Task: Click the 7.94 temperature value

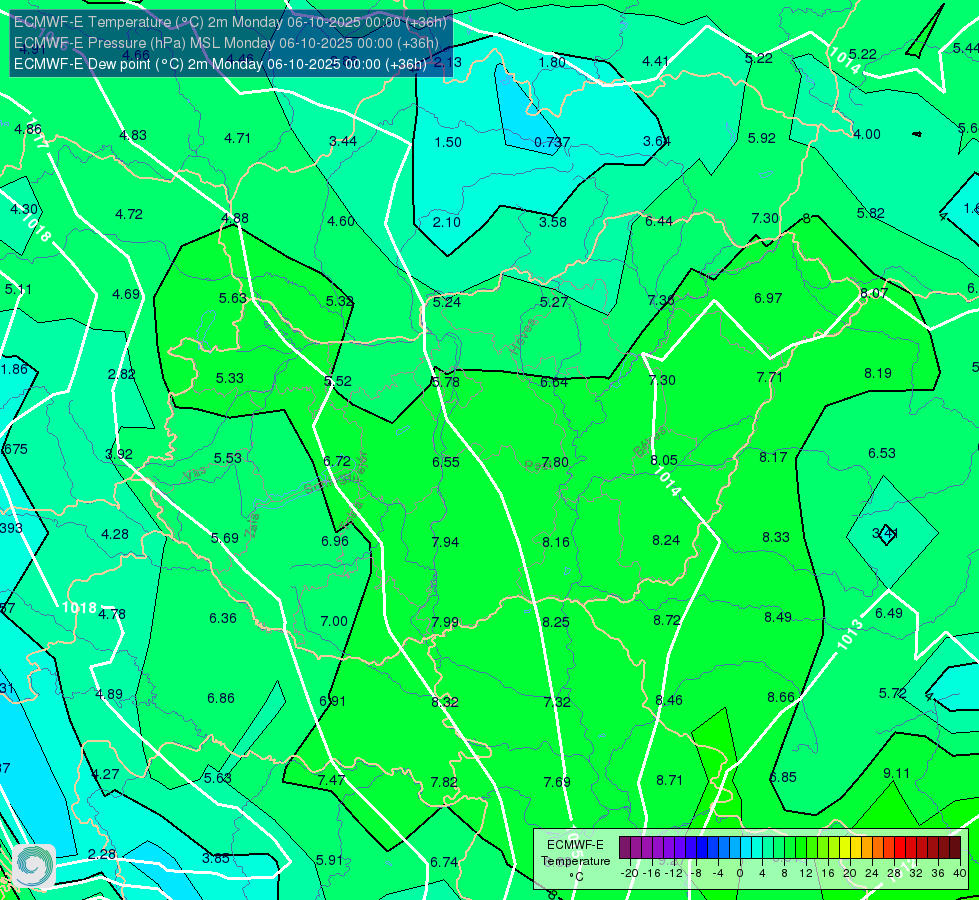Action: point(445,542)
